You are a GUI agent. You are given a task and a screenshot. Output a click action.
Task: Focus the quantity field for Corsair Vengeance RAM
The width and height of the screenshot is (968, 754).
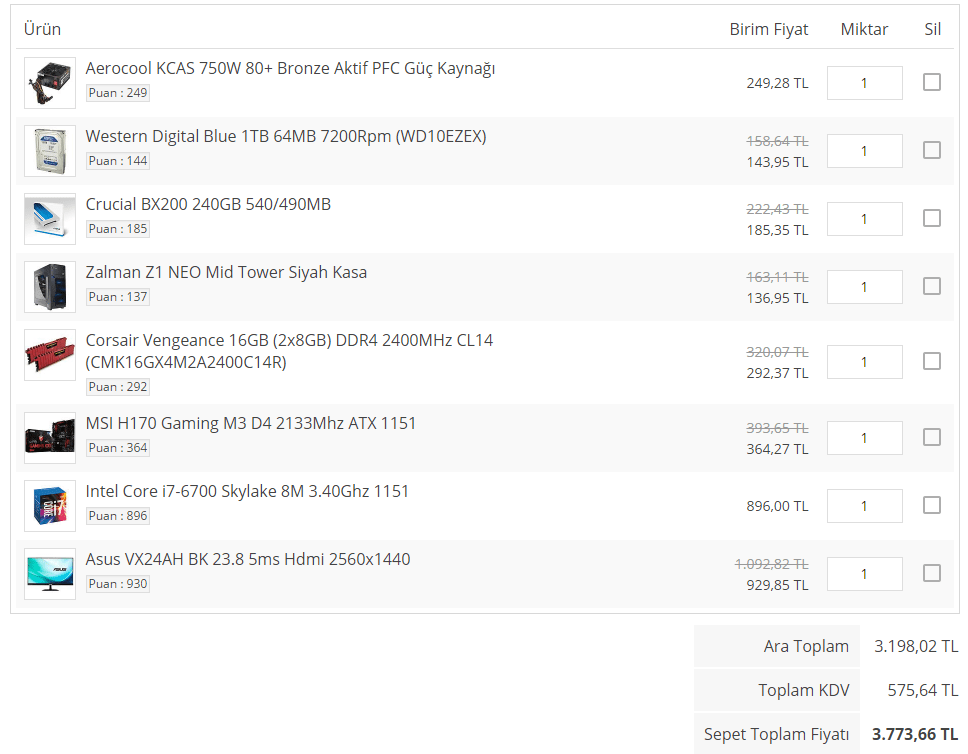click(864, 362)
